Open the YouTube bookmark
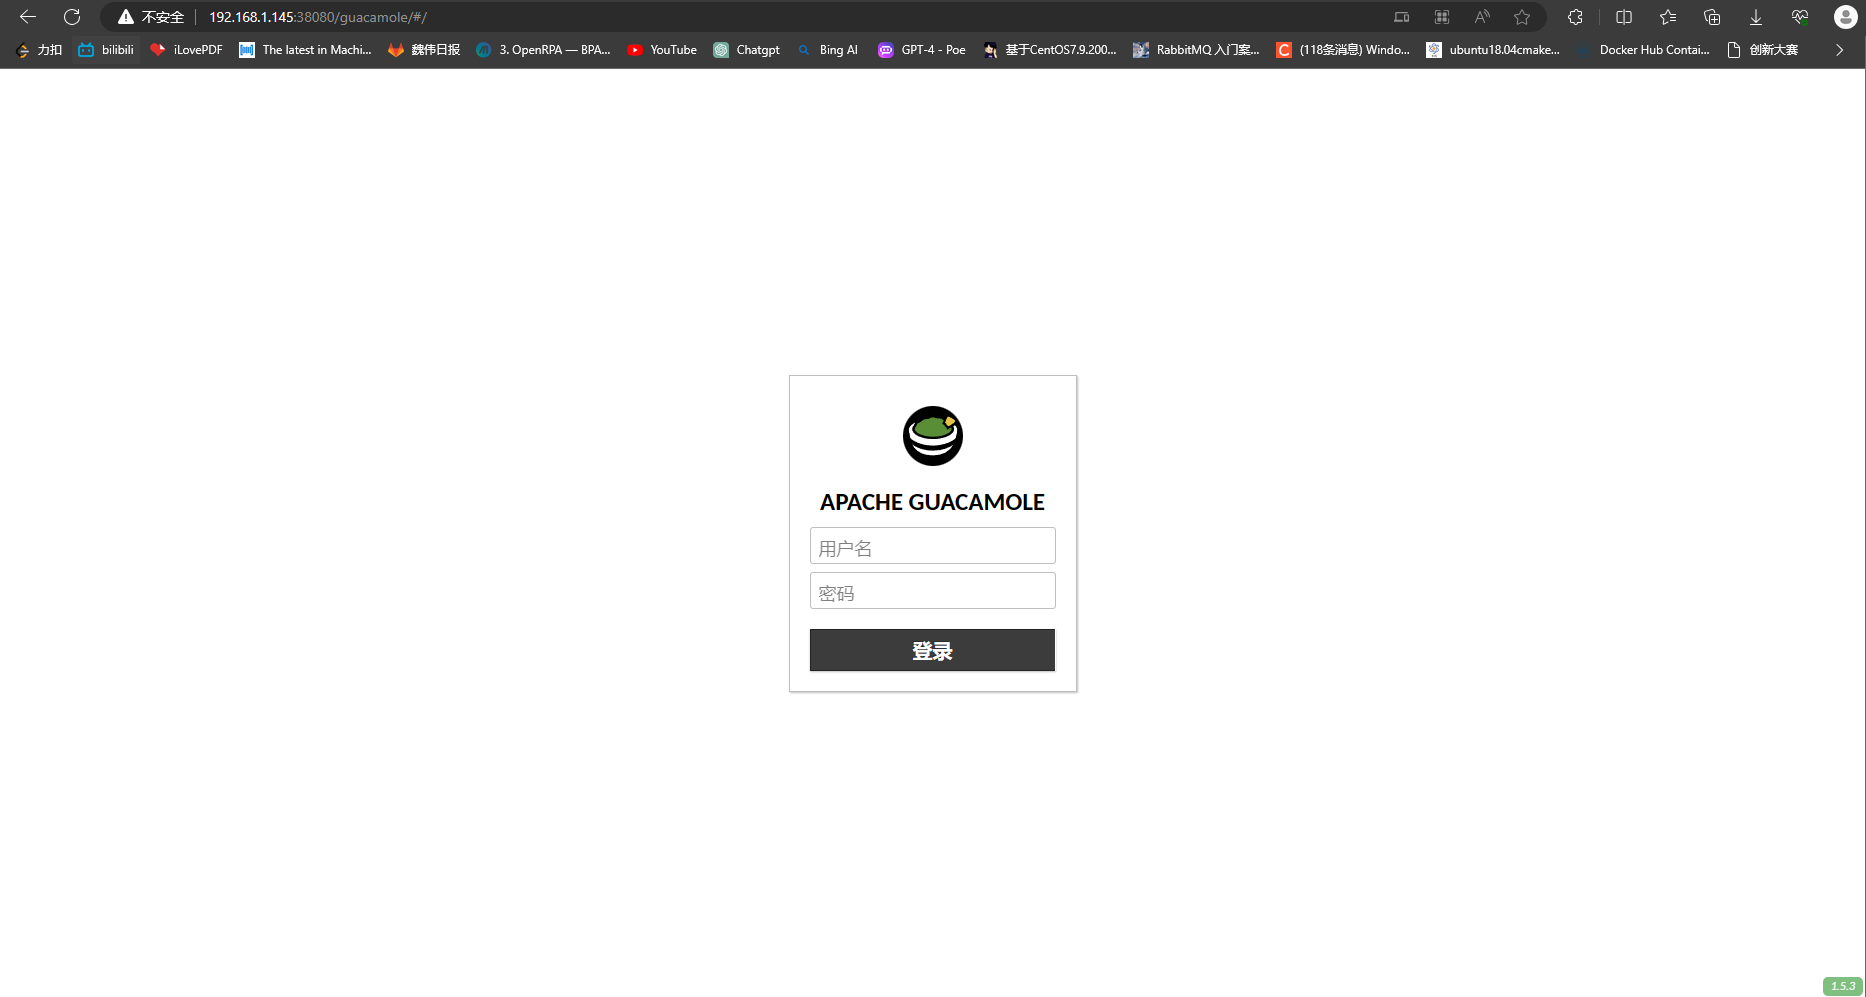Image resolution: width=1866 pixels, height=997 pixels. click(662, 49)
